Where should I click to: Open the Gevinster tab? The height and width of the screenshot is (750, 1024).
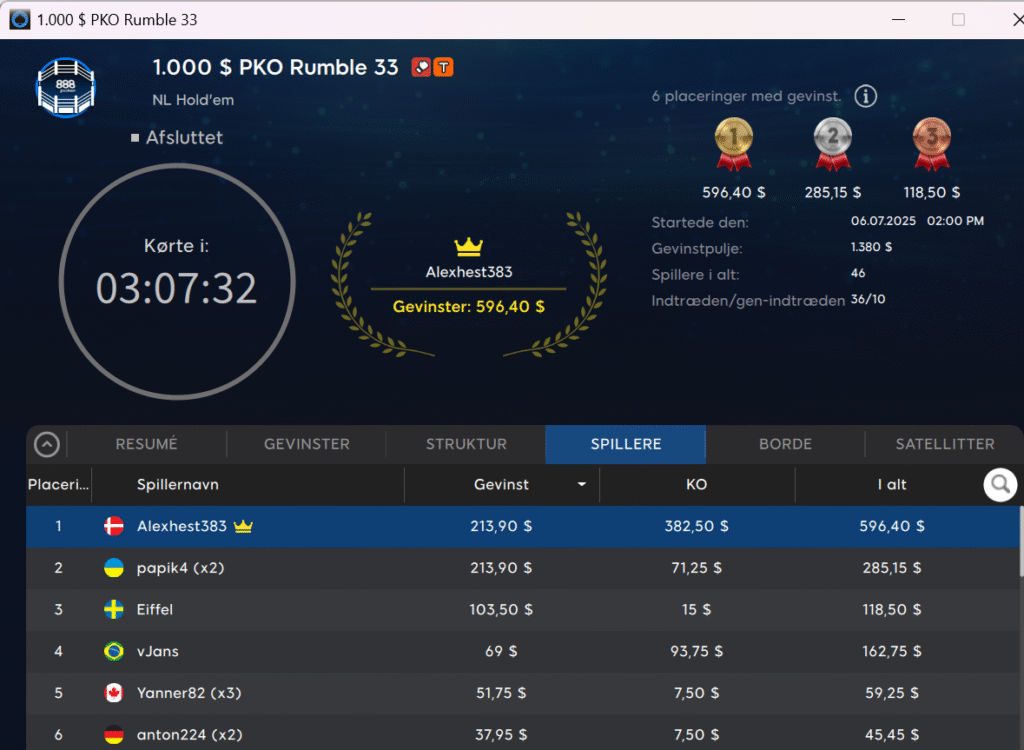pyautogui.click(x=306, y=444)
